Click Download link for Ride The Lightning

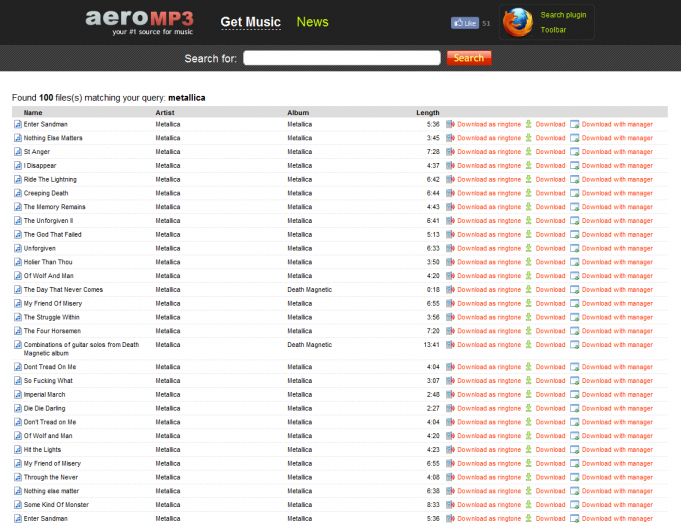click(x=550, y=179)
